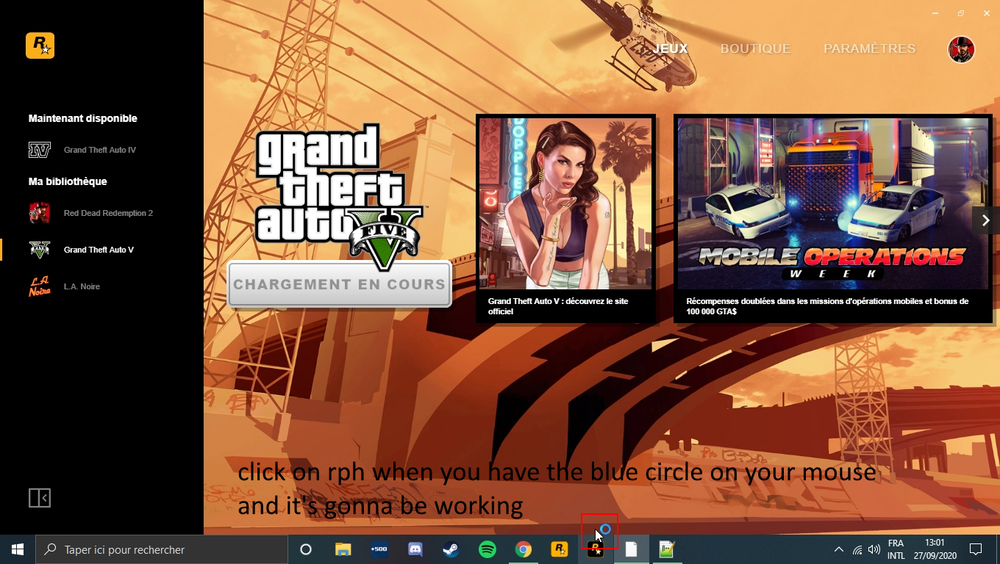The height and width of the screenshot is (564, 1000).
Task: Select Grand Theft Auto V text label
Action: 99,250
